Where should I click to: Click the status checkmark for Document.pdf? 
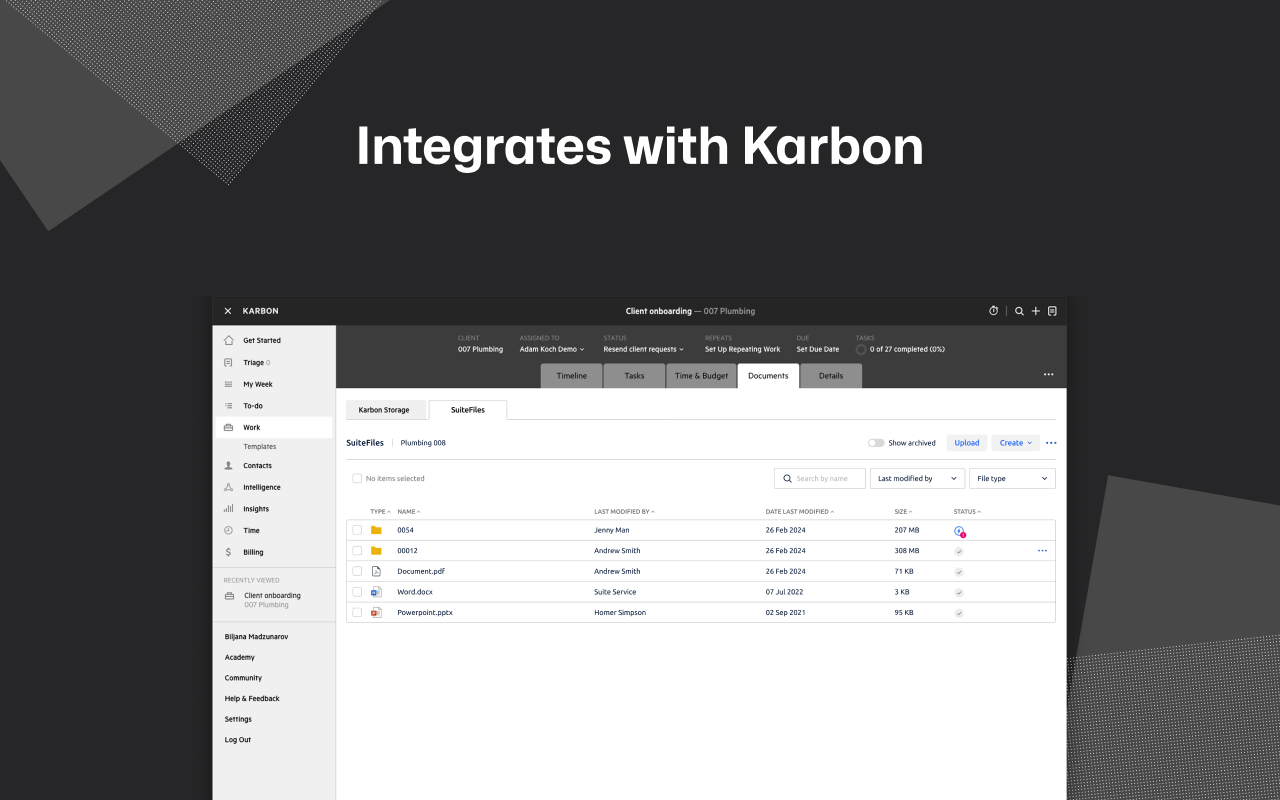tap(959, 572)
